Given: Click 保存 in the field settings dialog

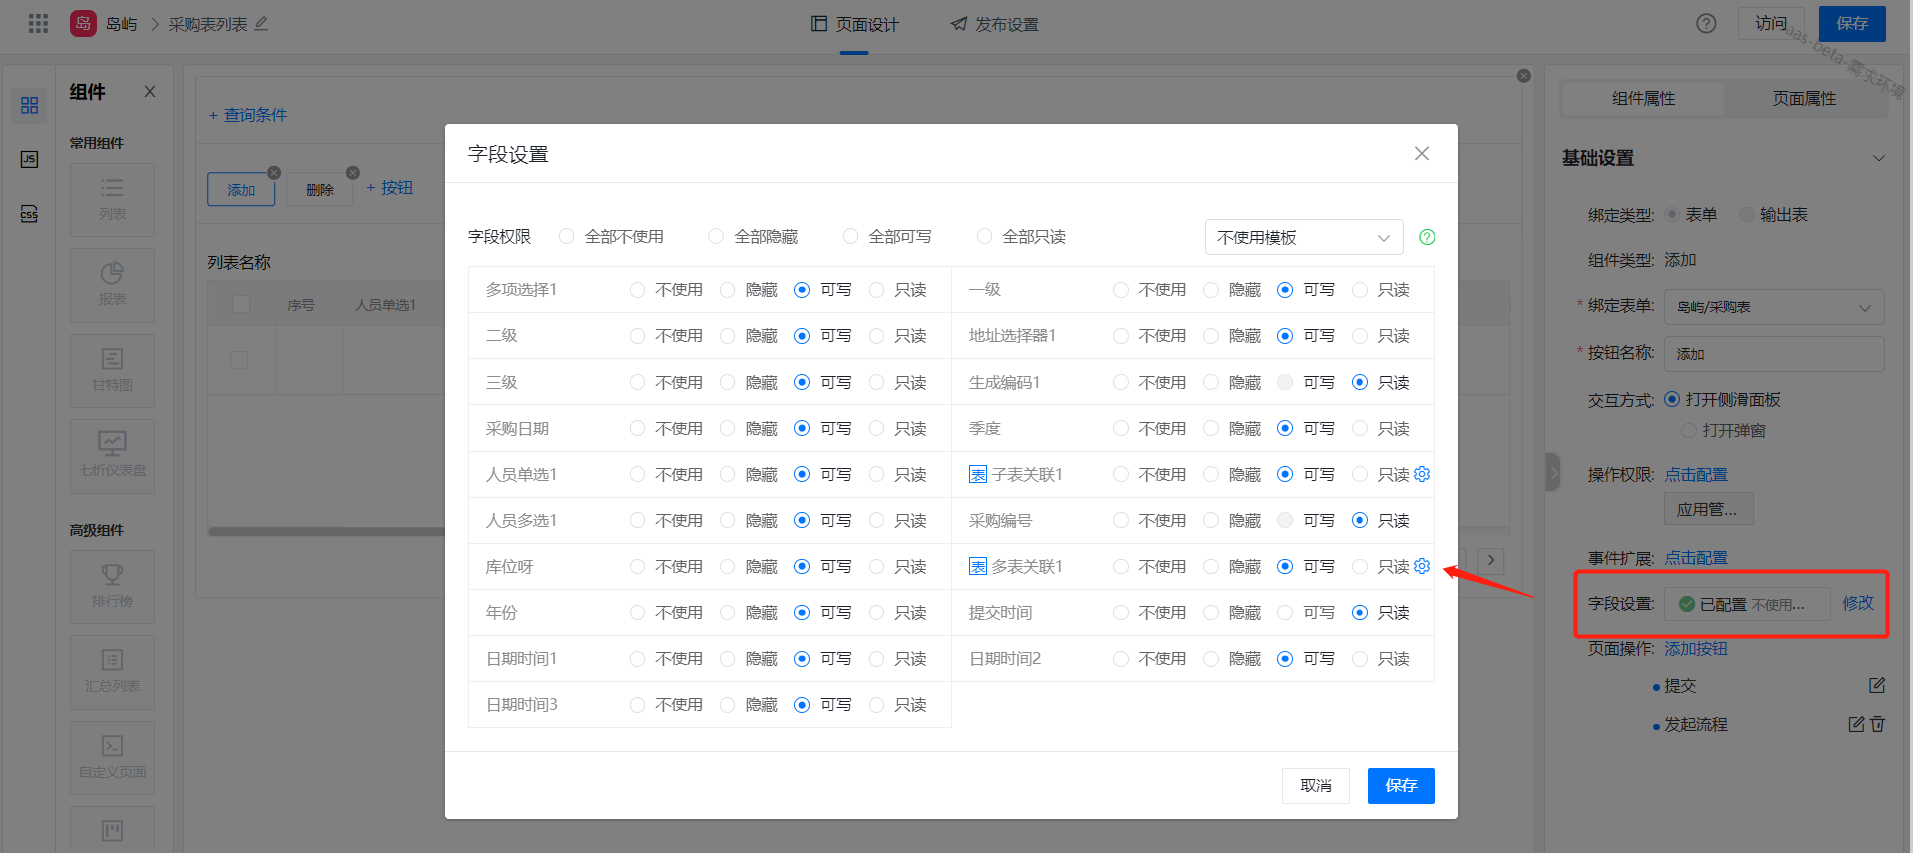Looking at the screenshot, I should 1401,785.
